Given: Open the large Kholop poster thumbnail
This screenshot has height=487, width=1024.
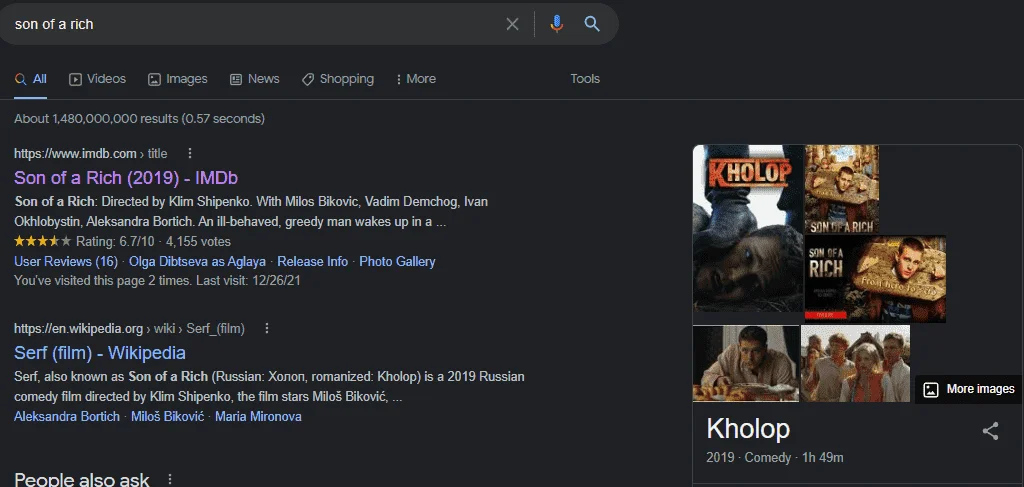Looking at the screenshot, I should click(748, 228).
